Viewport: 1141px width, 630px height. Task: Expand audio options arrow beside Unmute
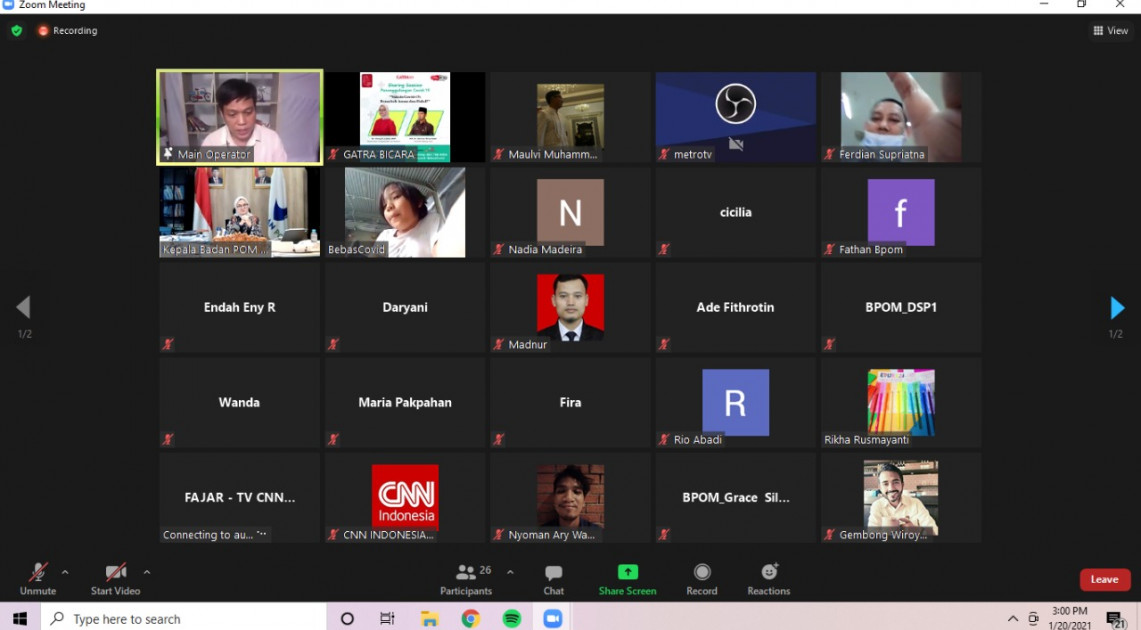click(65, 573)
